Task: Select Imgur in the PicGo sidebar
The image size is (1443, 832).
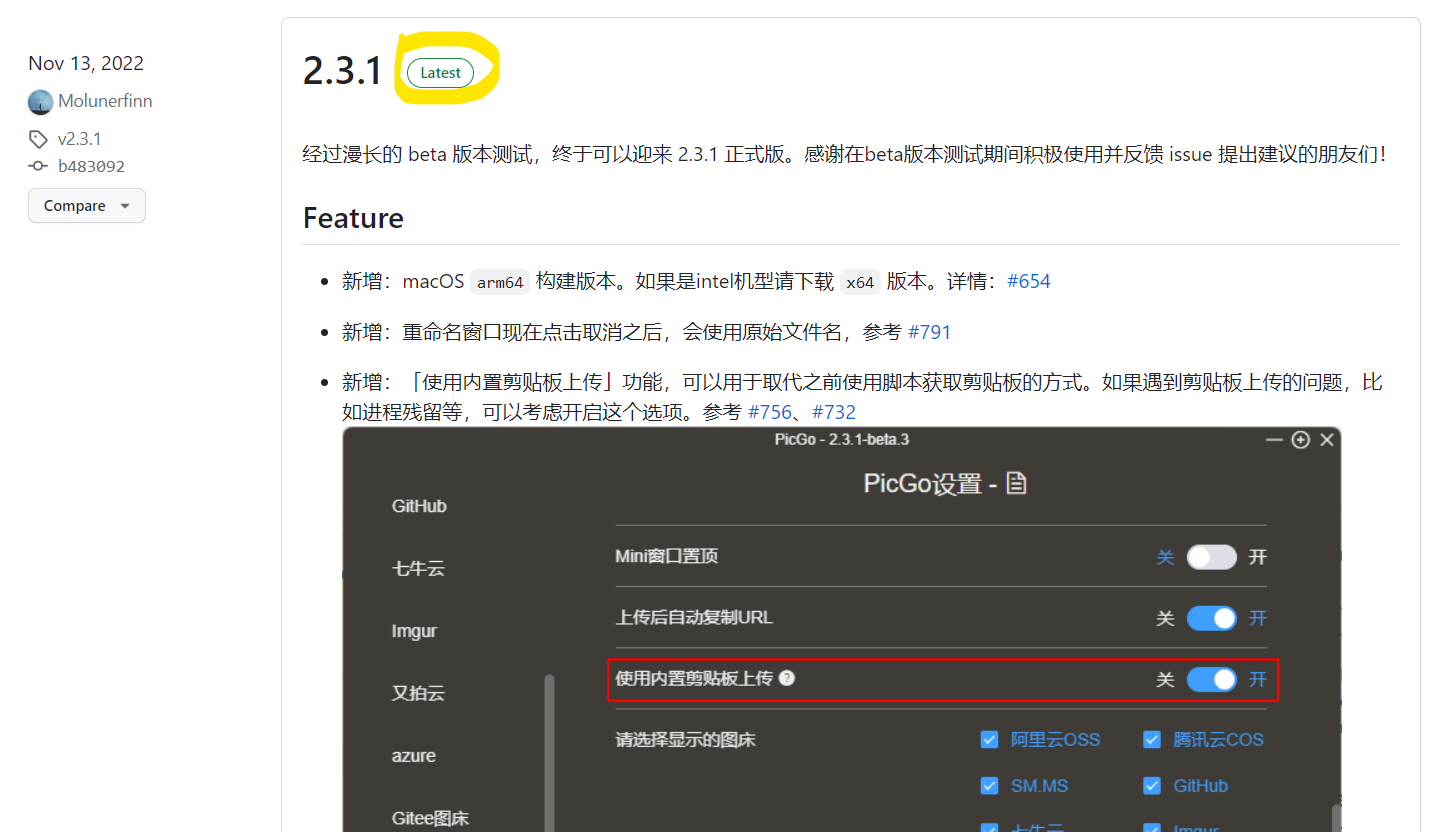Action: pos(414,632)
